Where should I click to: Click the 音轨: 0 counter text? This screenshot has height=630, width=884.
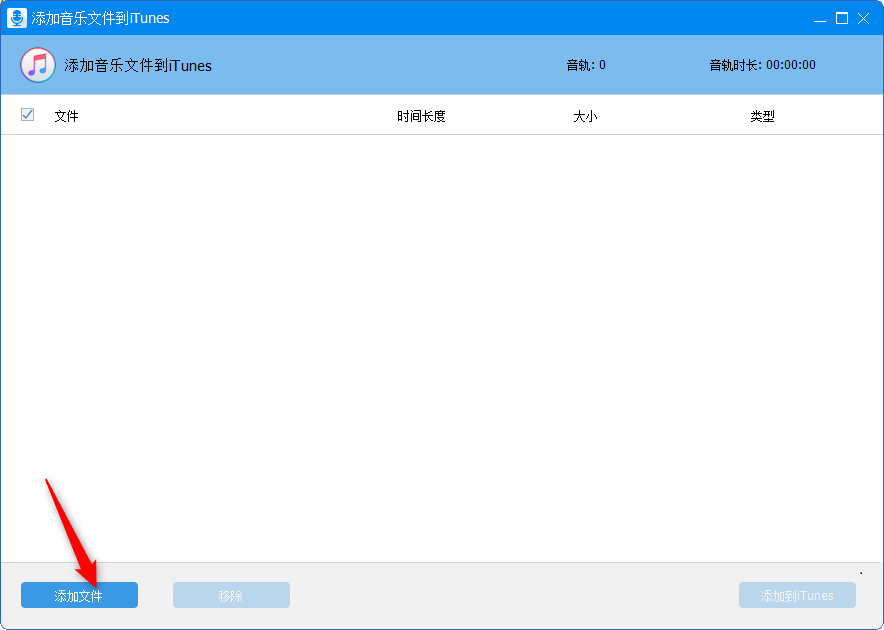586,65
